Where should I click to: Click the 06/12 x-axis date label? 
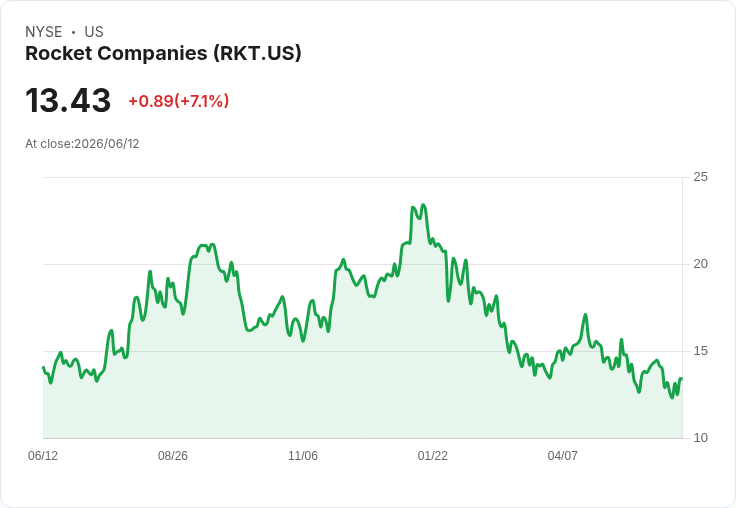pyautogui.click(x=43, y=455)
